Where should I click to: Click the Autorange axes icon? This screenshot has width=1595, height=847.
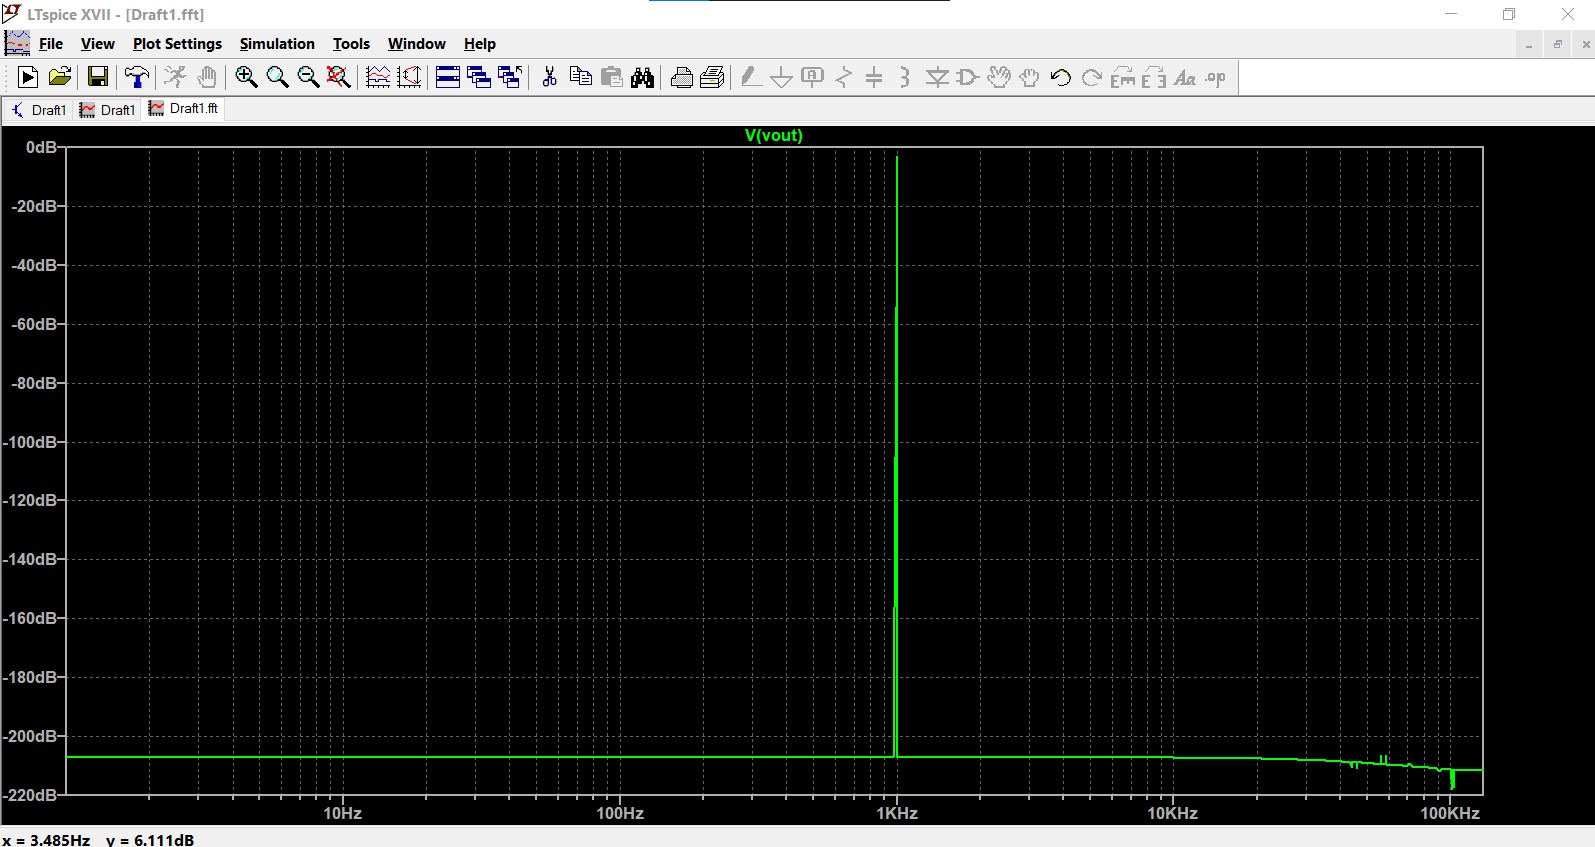pos(409,77)
